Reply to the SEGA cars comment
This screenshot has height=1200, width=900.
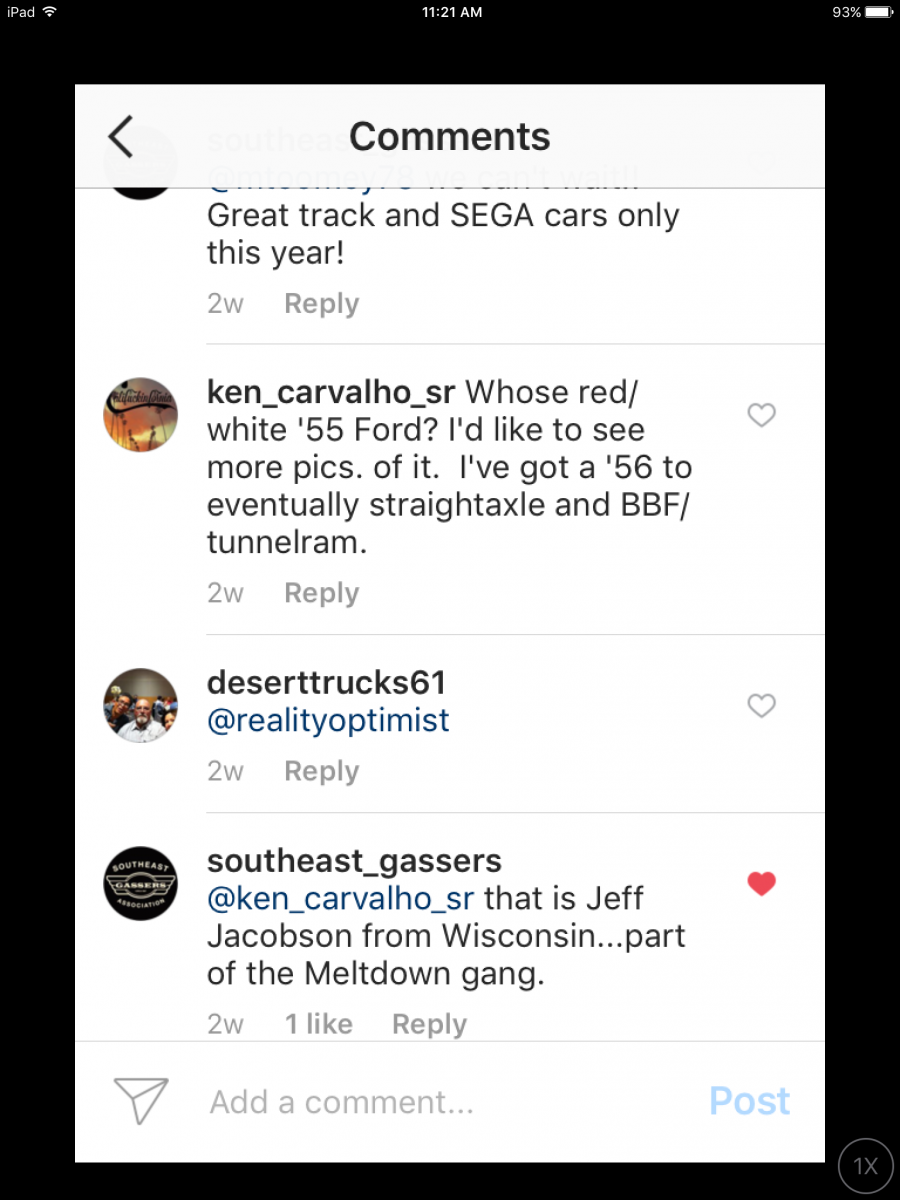click(x=321, y=304)
